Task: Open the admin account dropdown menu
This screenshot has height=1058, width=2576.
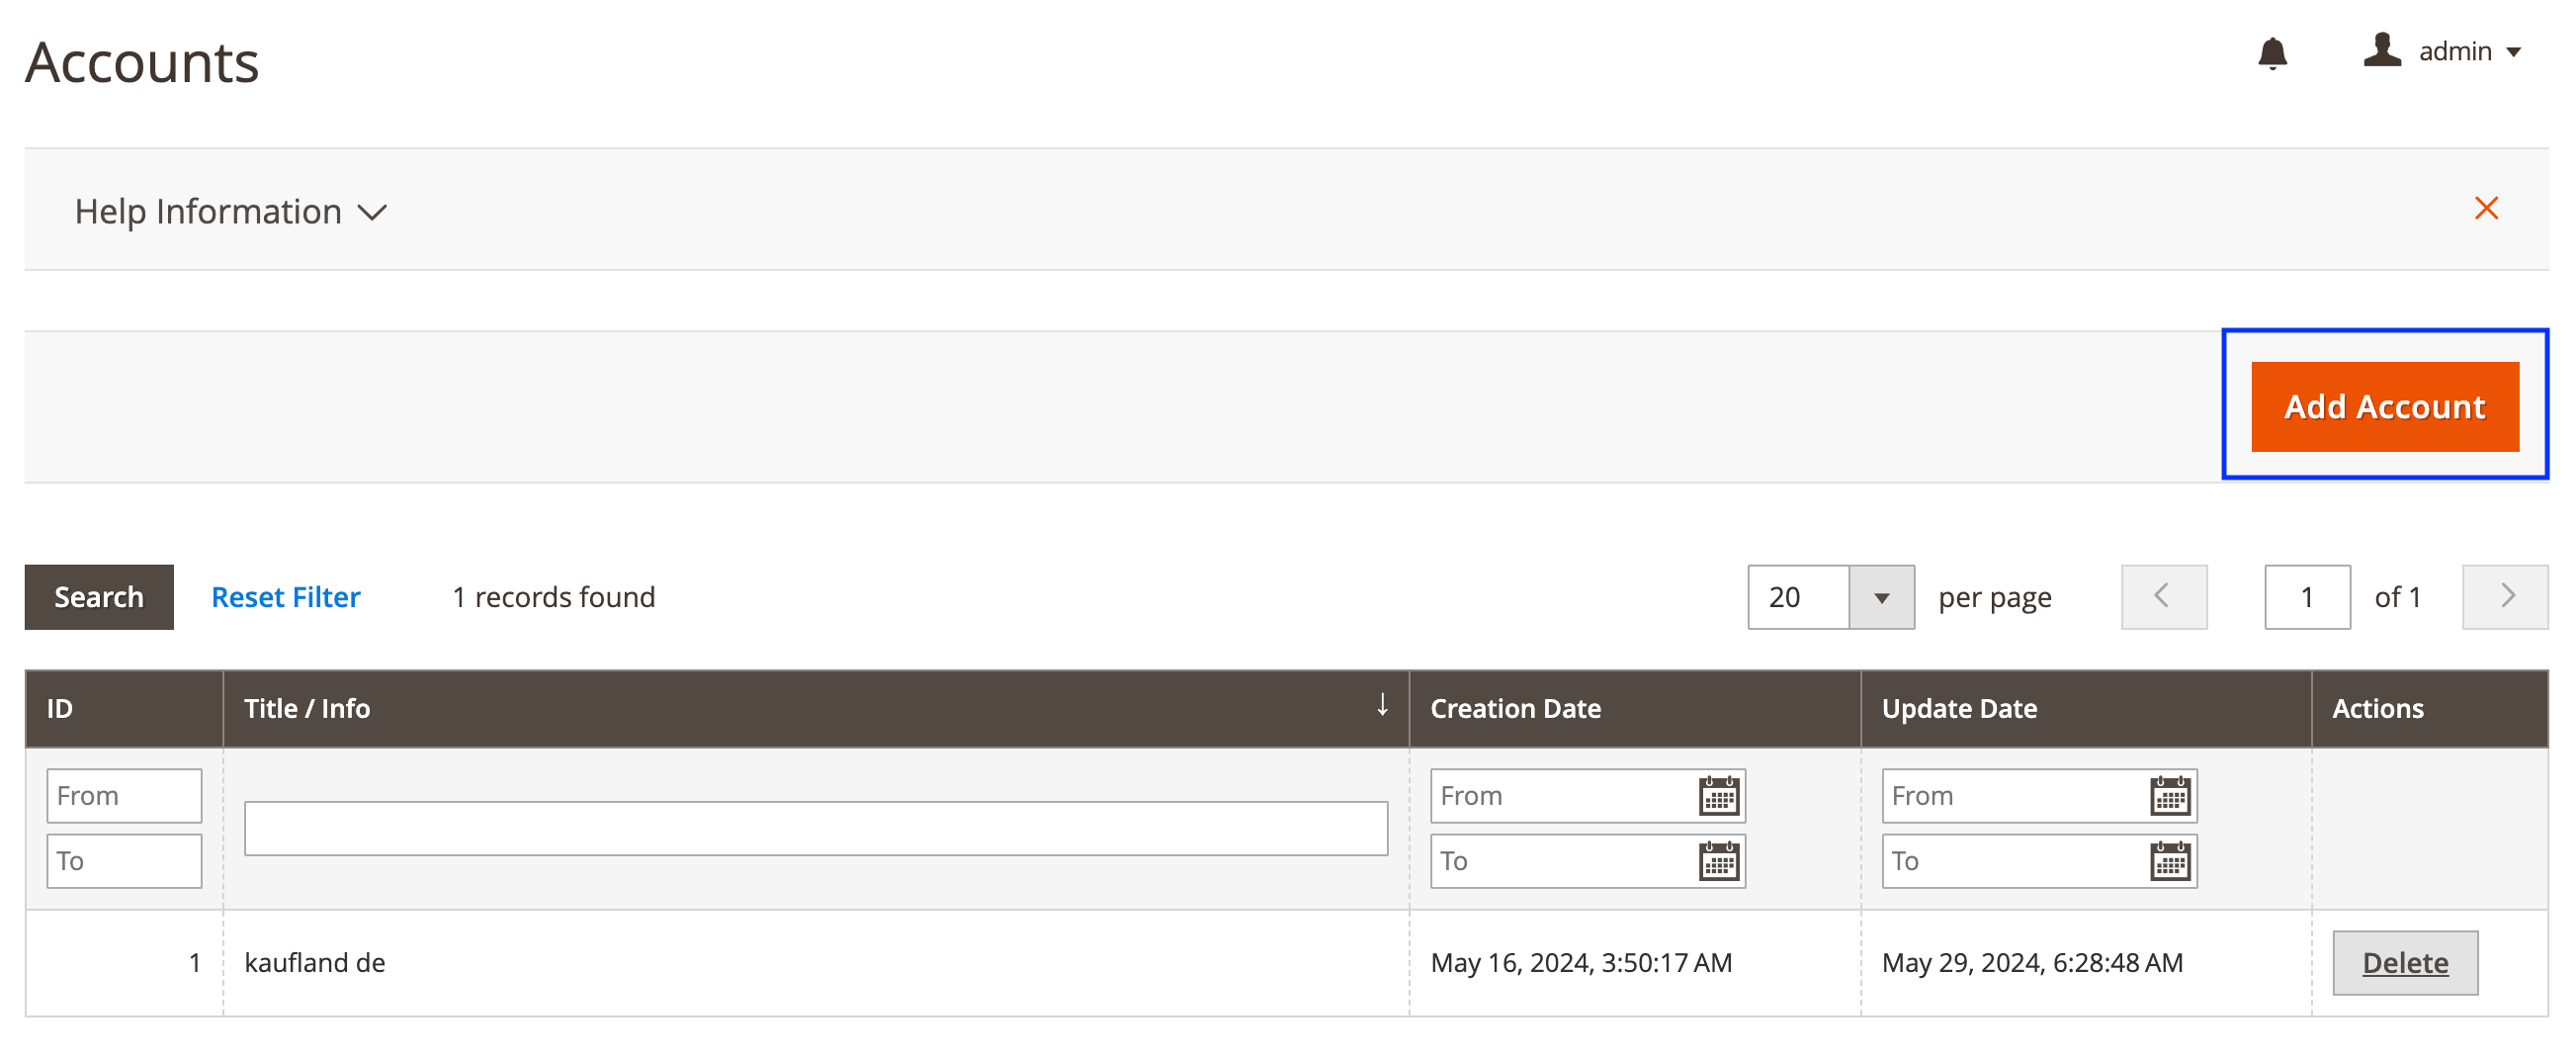Action: 2468,52
